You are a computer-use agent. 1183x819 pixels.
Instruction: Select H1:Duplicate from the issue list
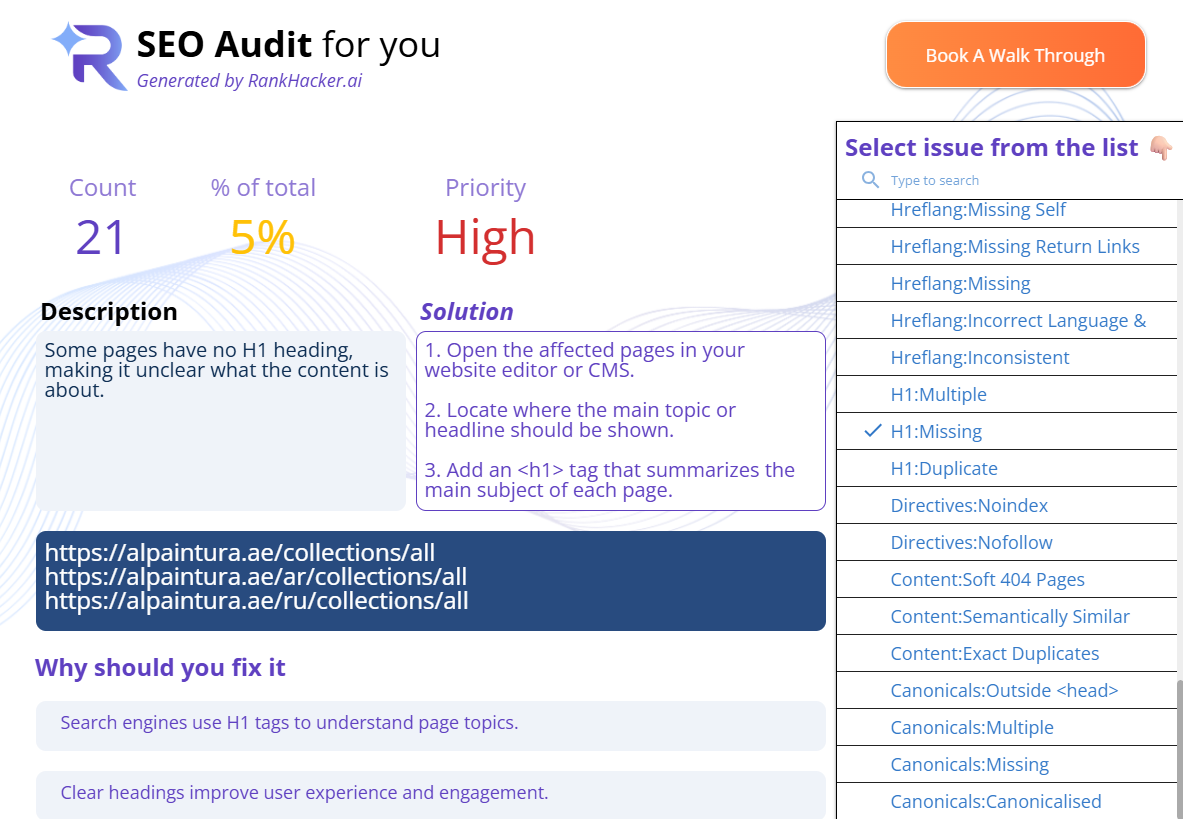[x=943, y=469]
